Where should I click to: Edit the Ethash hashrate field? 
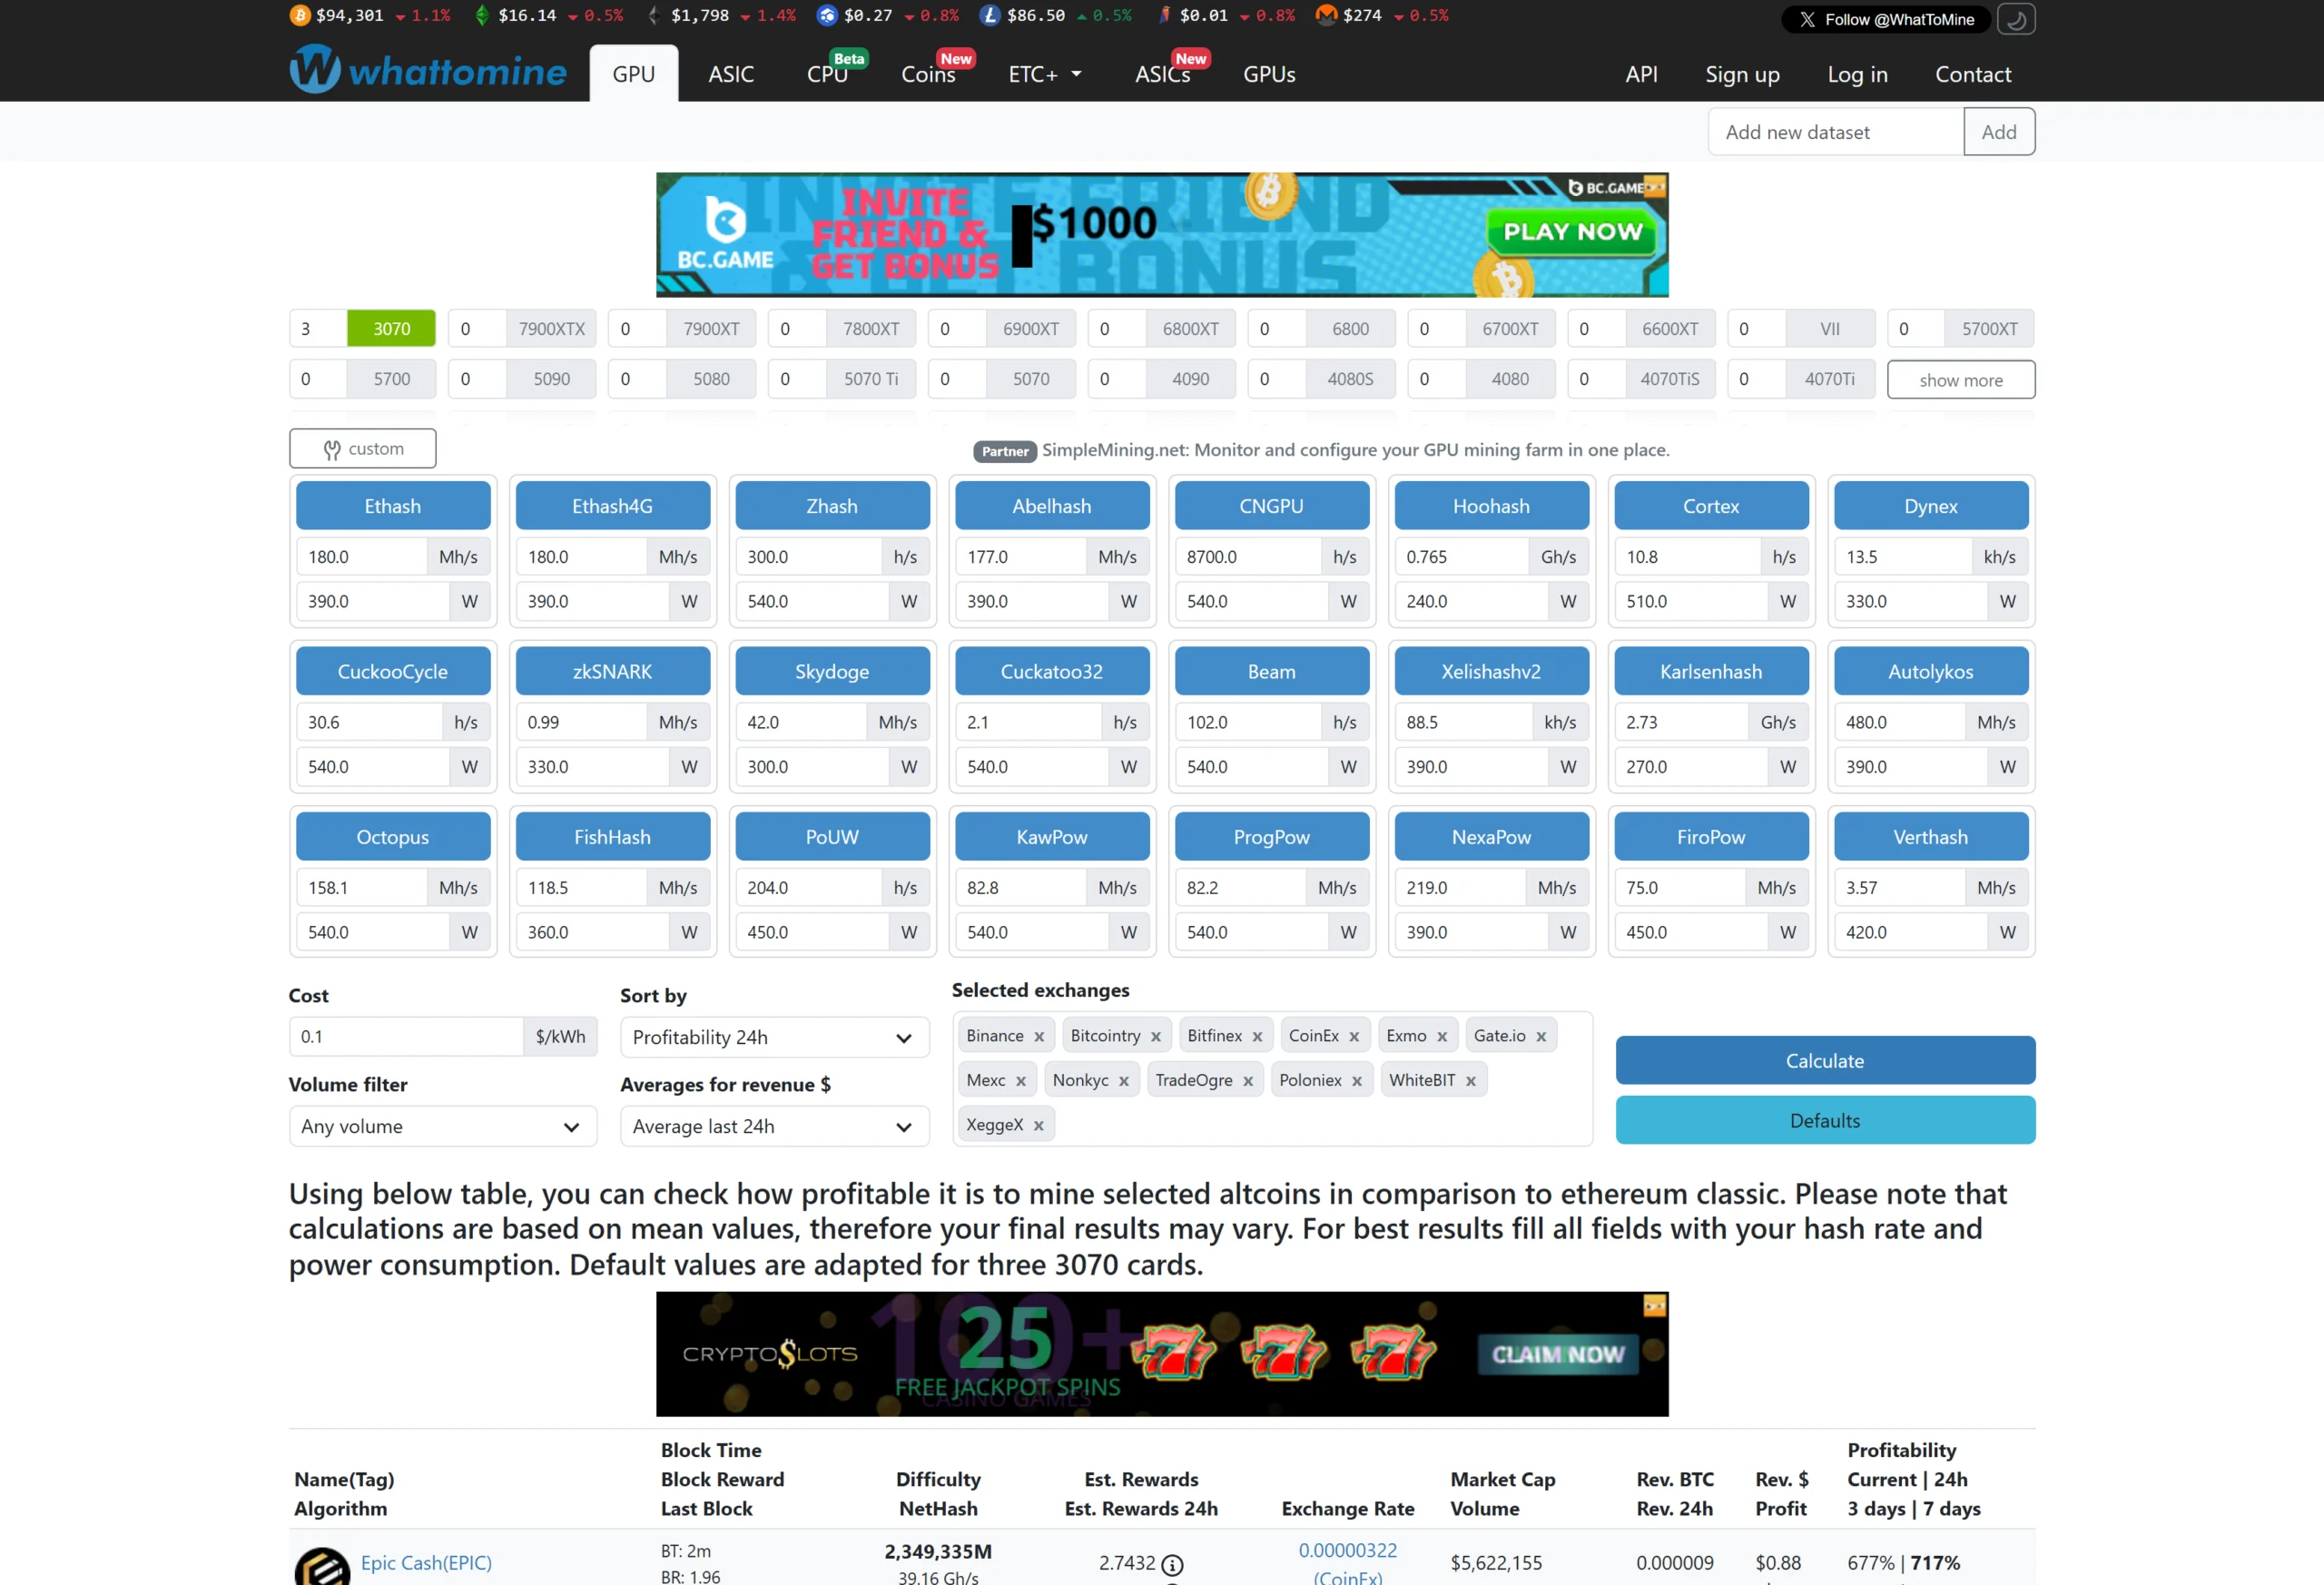361,556
